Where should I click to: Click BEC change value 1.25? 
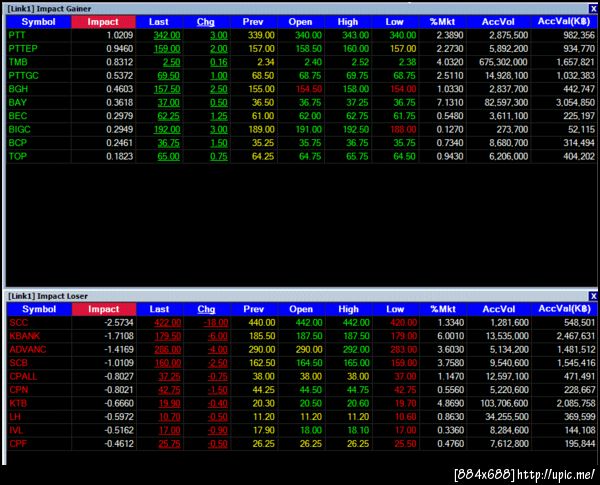pyautogui.click(x=219, y=116)
